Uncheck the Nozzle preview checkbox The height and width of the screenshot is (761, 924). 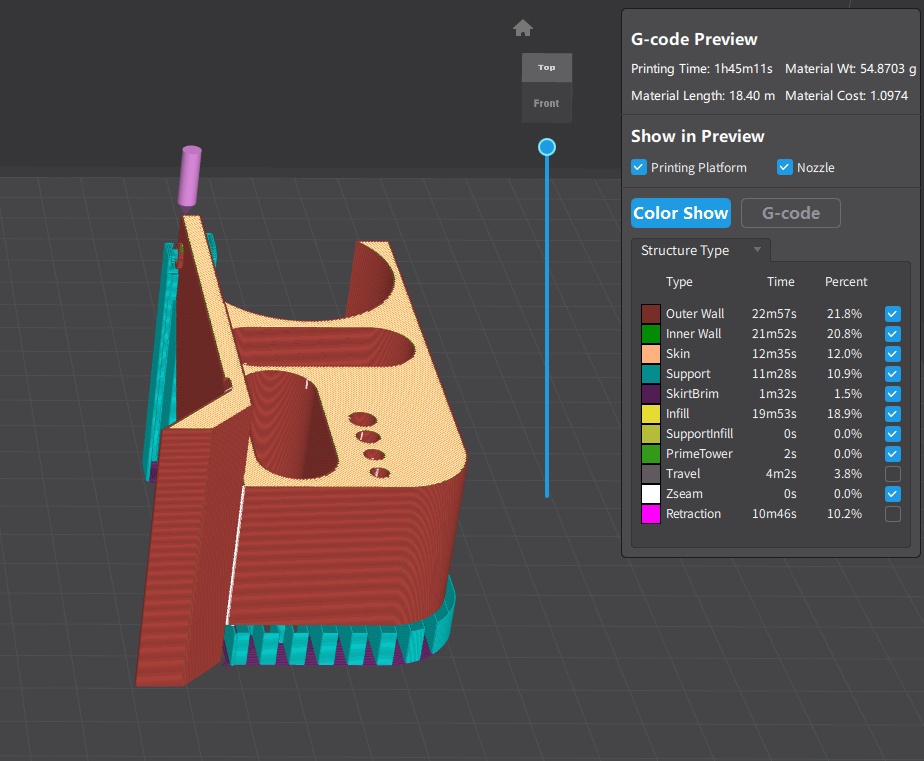coord(785,168)
